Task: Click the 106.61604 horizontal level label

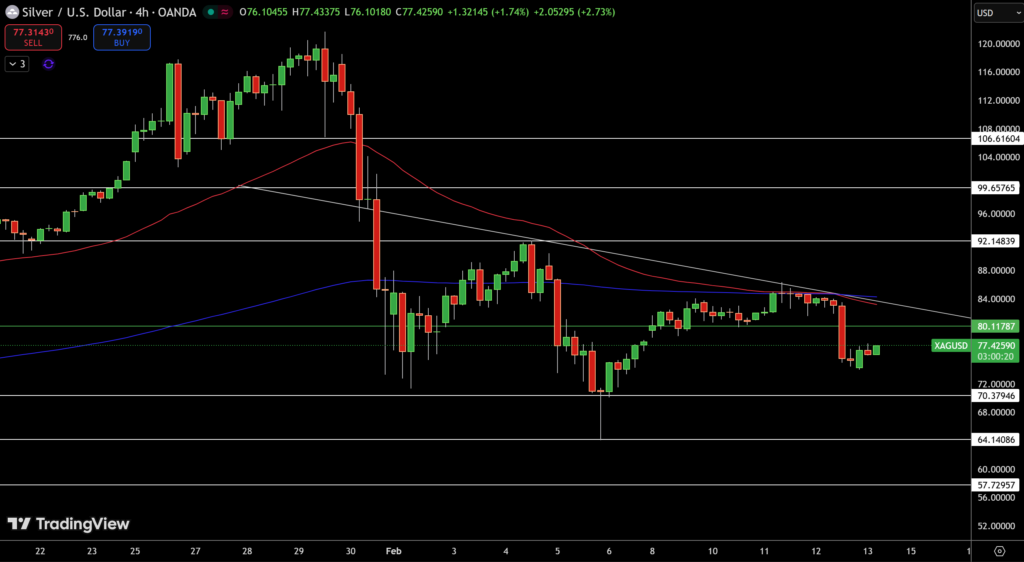Action: pos(997,139)
